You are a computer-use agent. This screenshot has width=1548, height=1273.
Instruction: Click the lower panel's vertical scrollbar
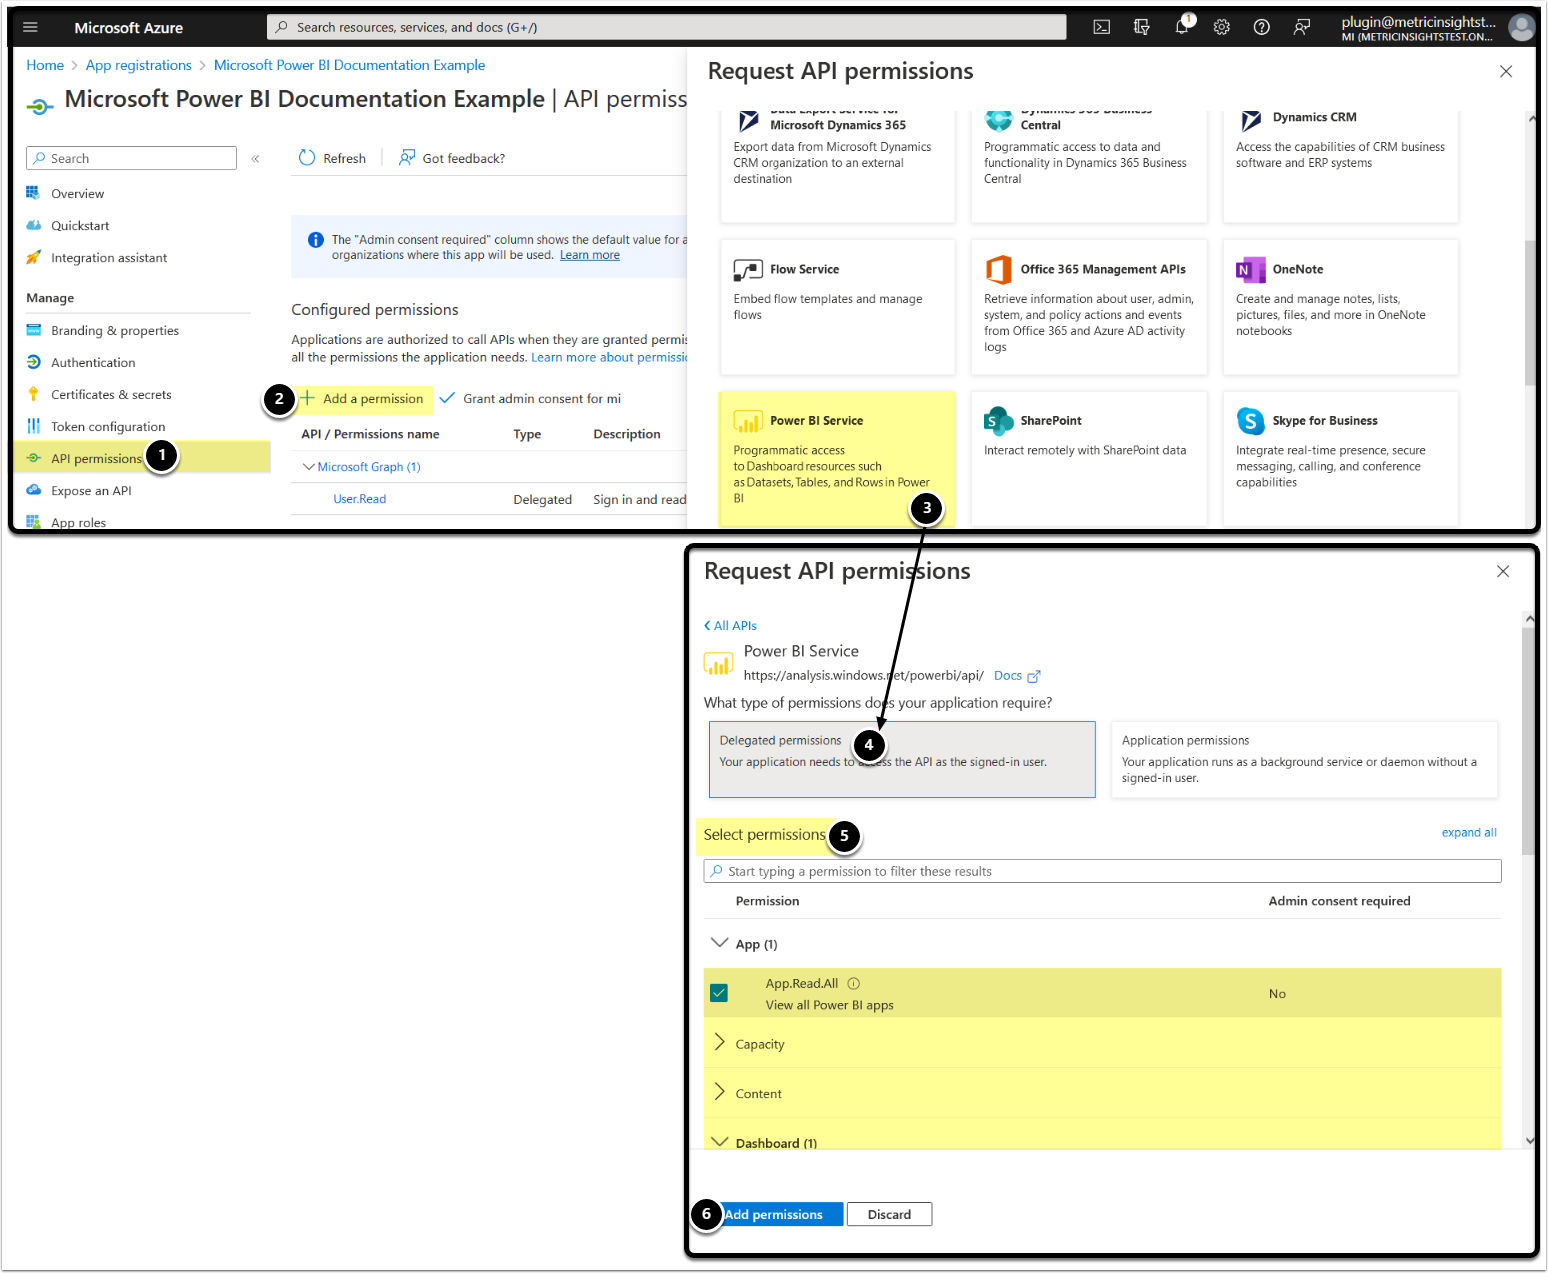(1528, 740)
